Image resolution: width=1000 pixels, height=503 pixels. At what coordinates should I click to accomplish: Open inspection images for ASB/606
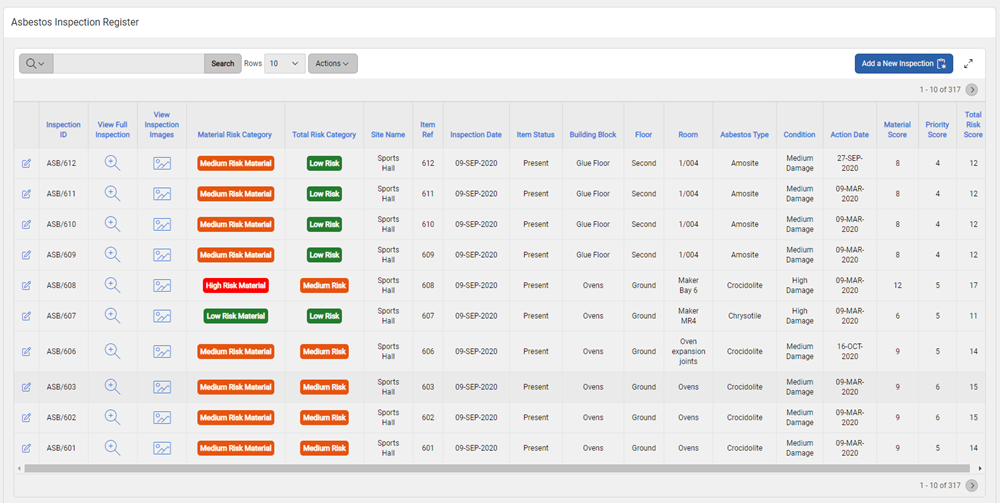(x=162, y=351)
